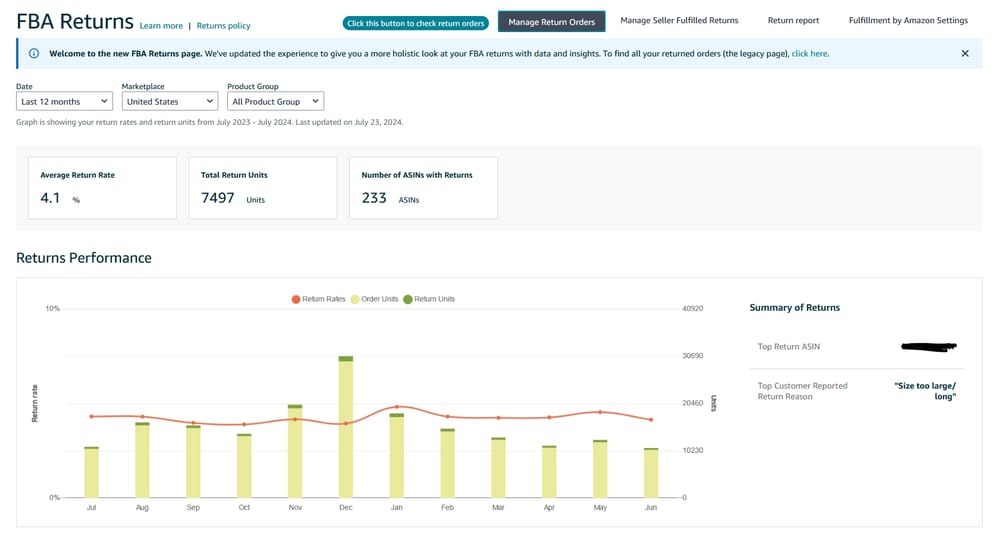Click the 'click here' legacy page link
The height and width of the screenshot is (533, 1000).
tap(809, 54)
